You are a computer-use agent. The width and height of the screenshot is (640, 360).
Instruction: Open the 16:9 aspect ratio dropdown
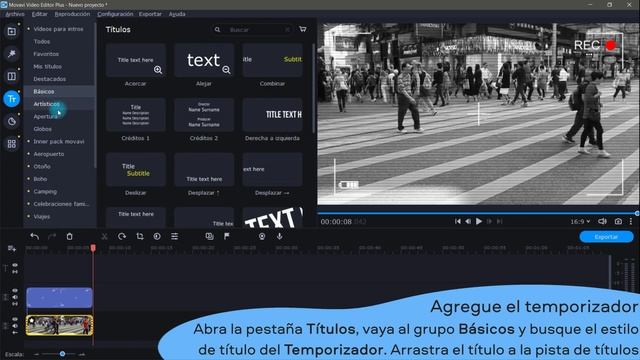(x=580, y=221)
